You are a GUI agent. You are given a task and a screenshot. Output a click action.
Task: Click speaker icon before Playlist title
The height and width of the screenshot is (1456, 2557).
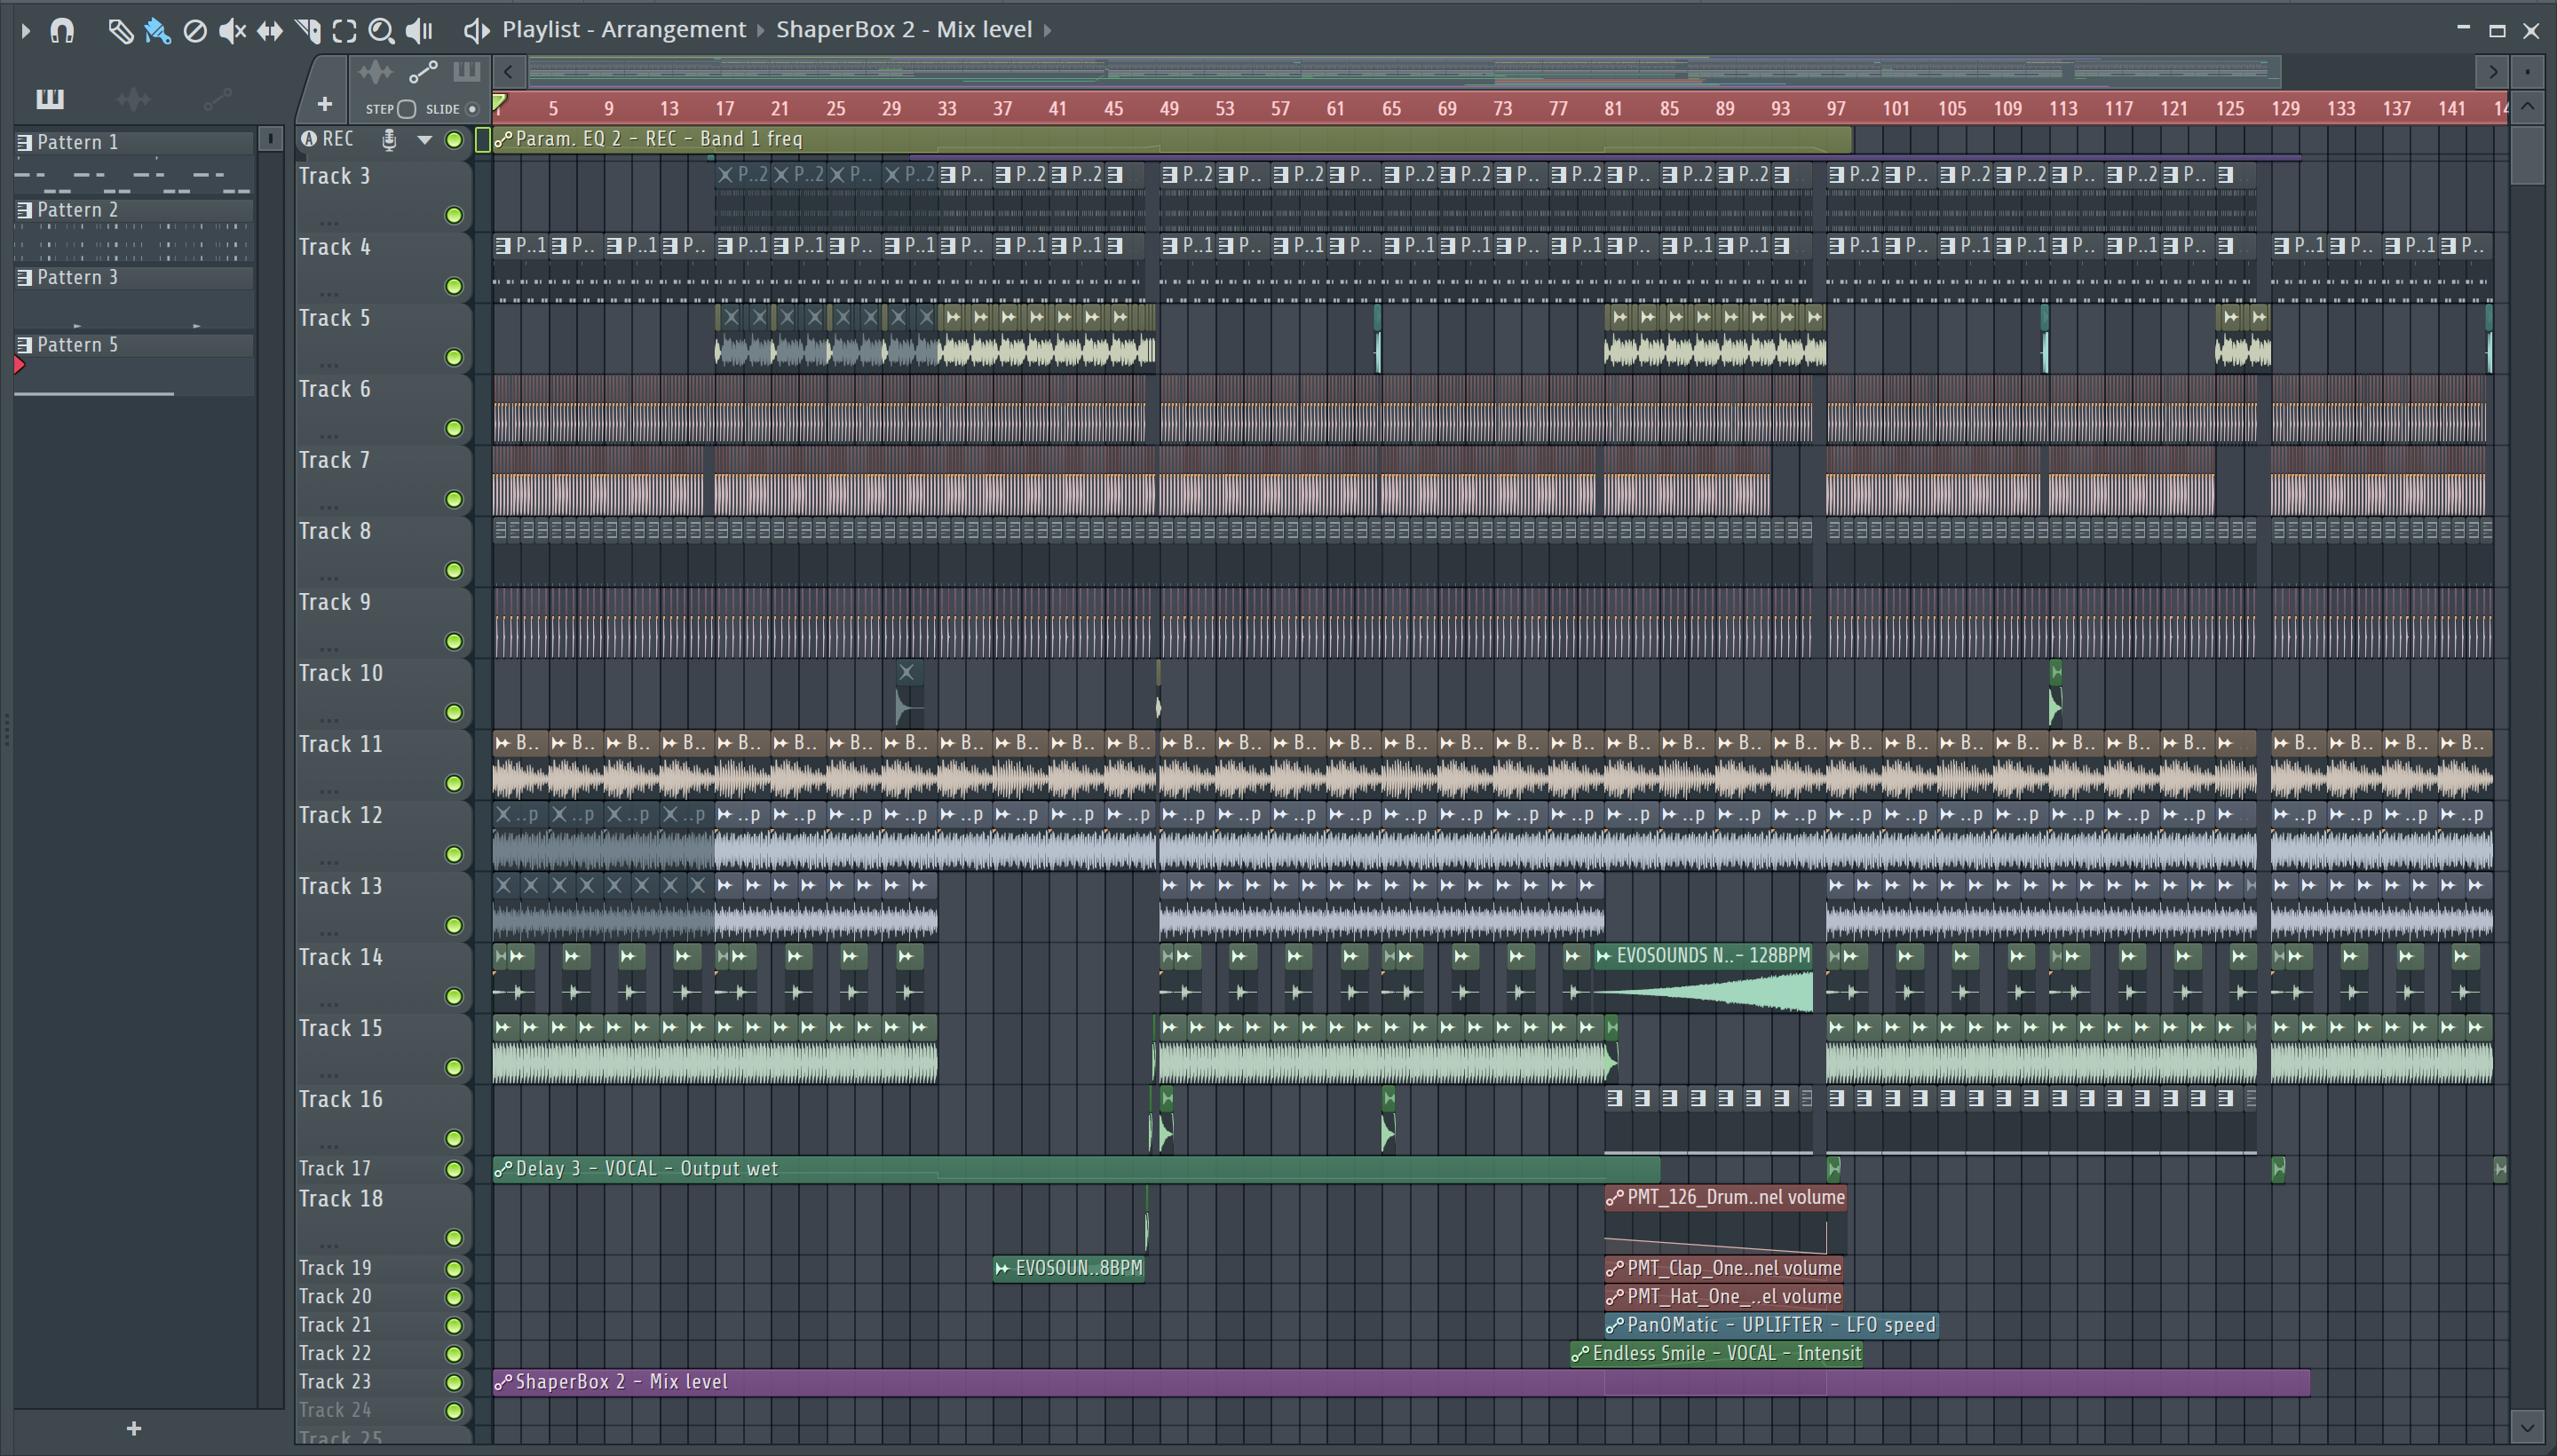pos(476,31)
